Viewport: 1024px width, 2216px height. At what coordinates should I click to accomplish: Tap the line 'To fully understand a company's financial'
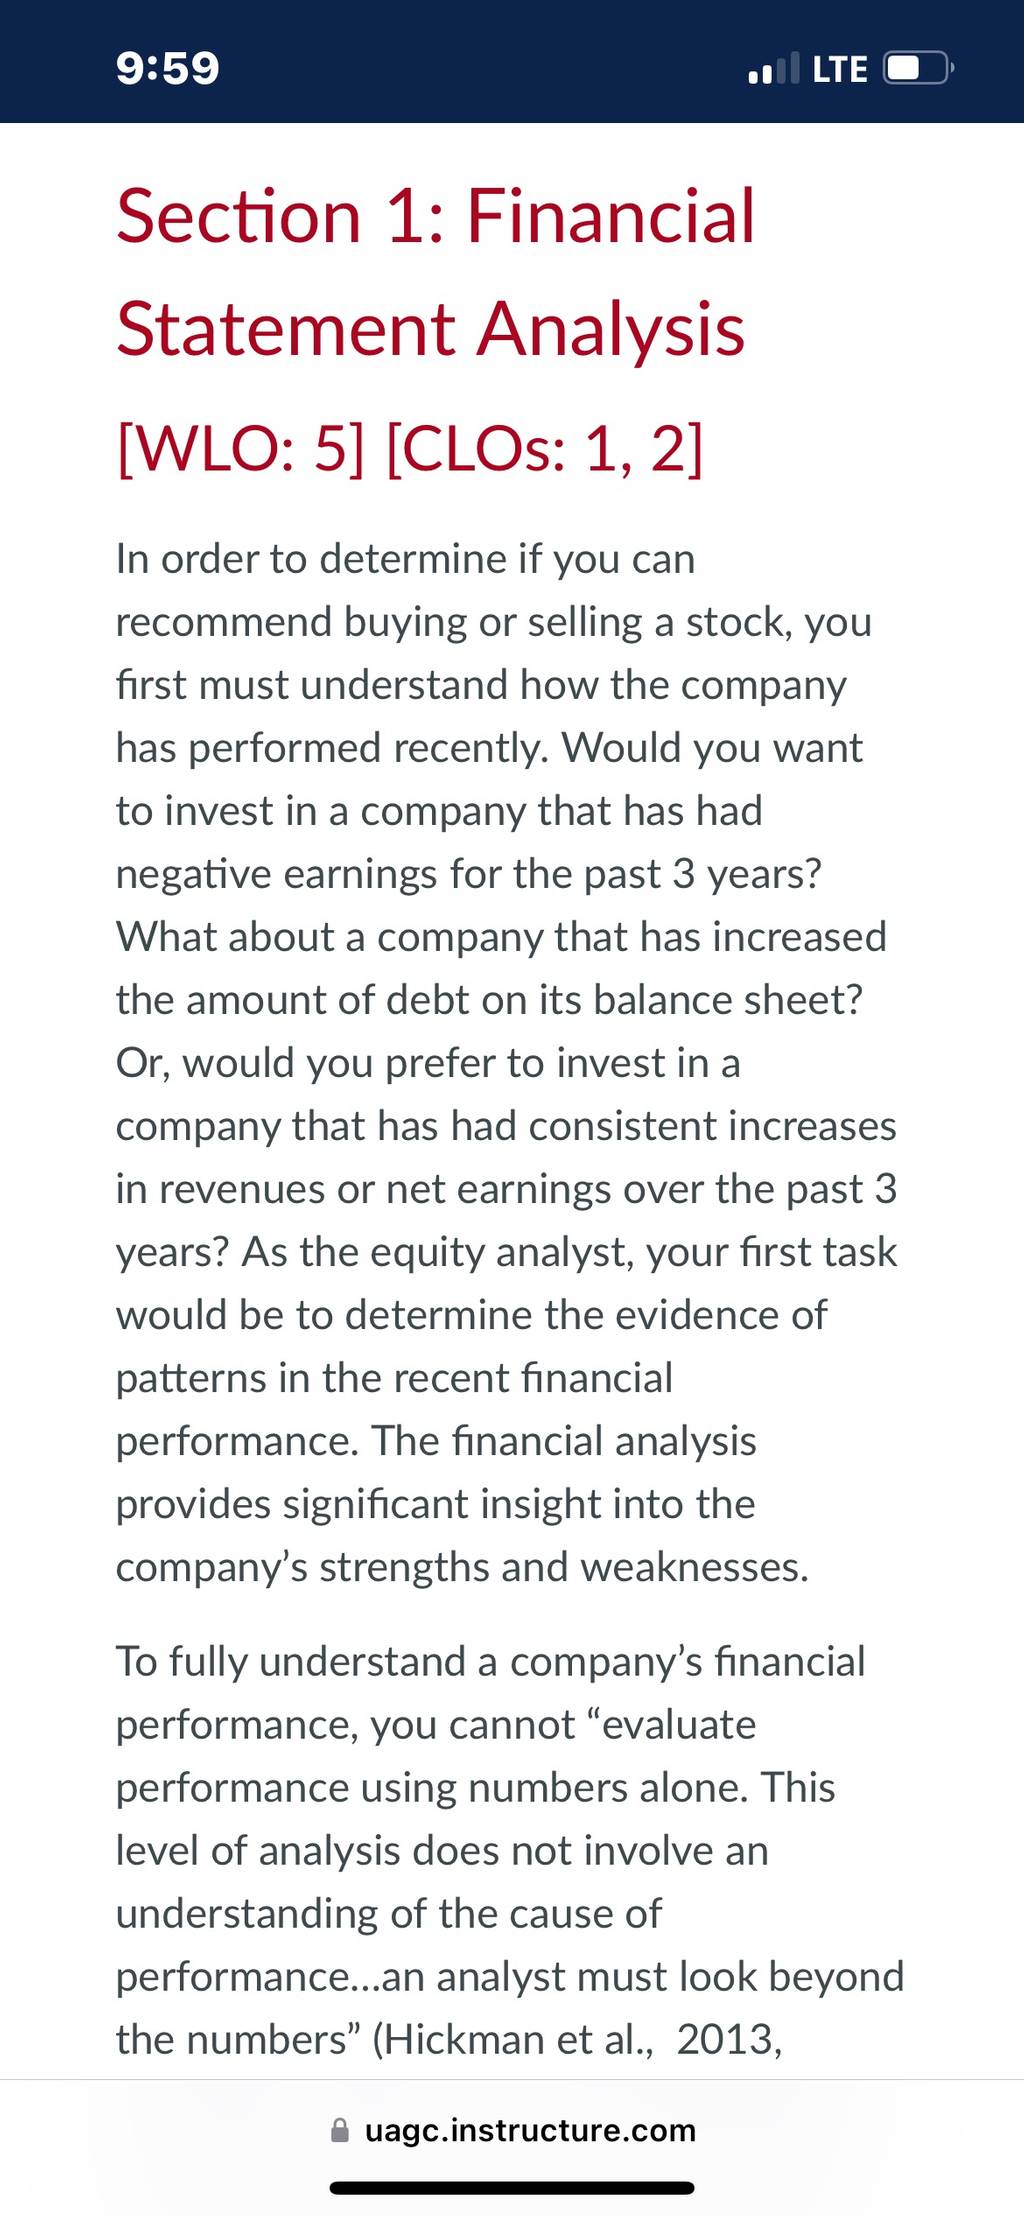tap(490, 1662)
